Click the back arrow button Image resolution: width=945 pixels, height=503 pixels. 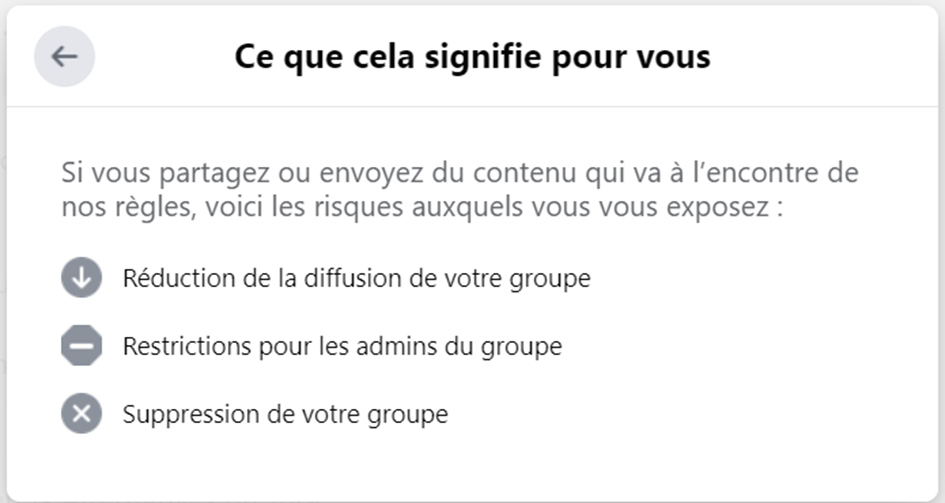[64, 57]
